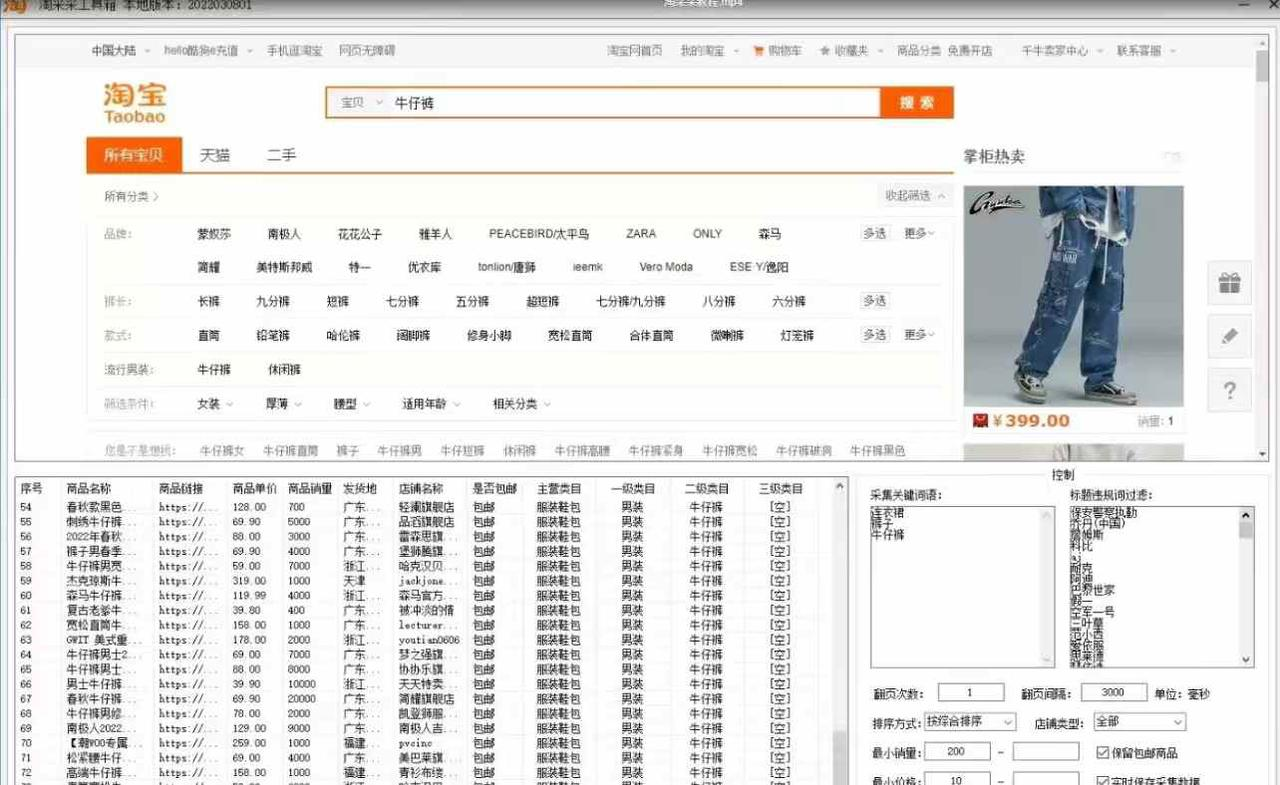Click the gift icon in right sidebar

pyautogui.click(x=1229, y=283)
